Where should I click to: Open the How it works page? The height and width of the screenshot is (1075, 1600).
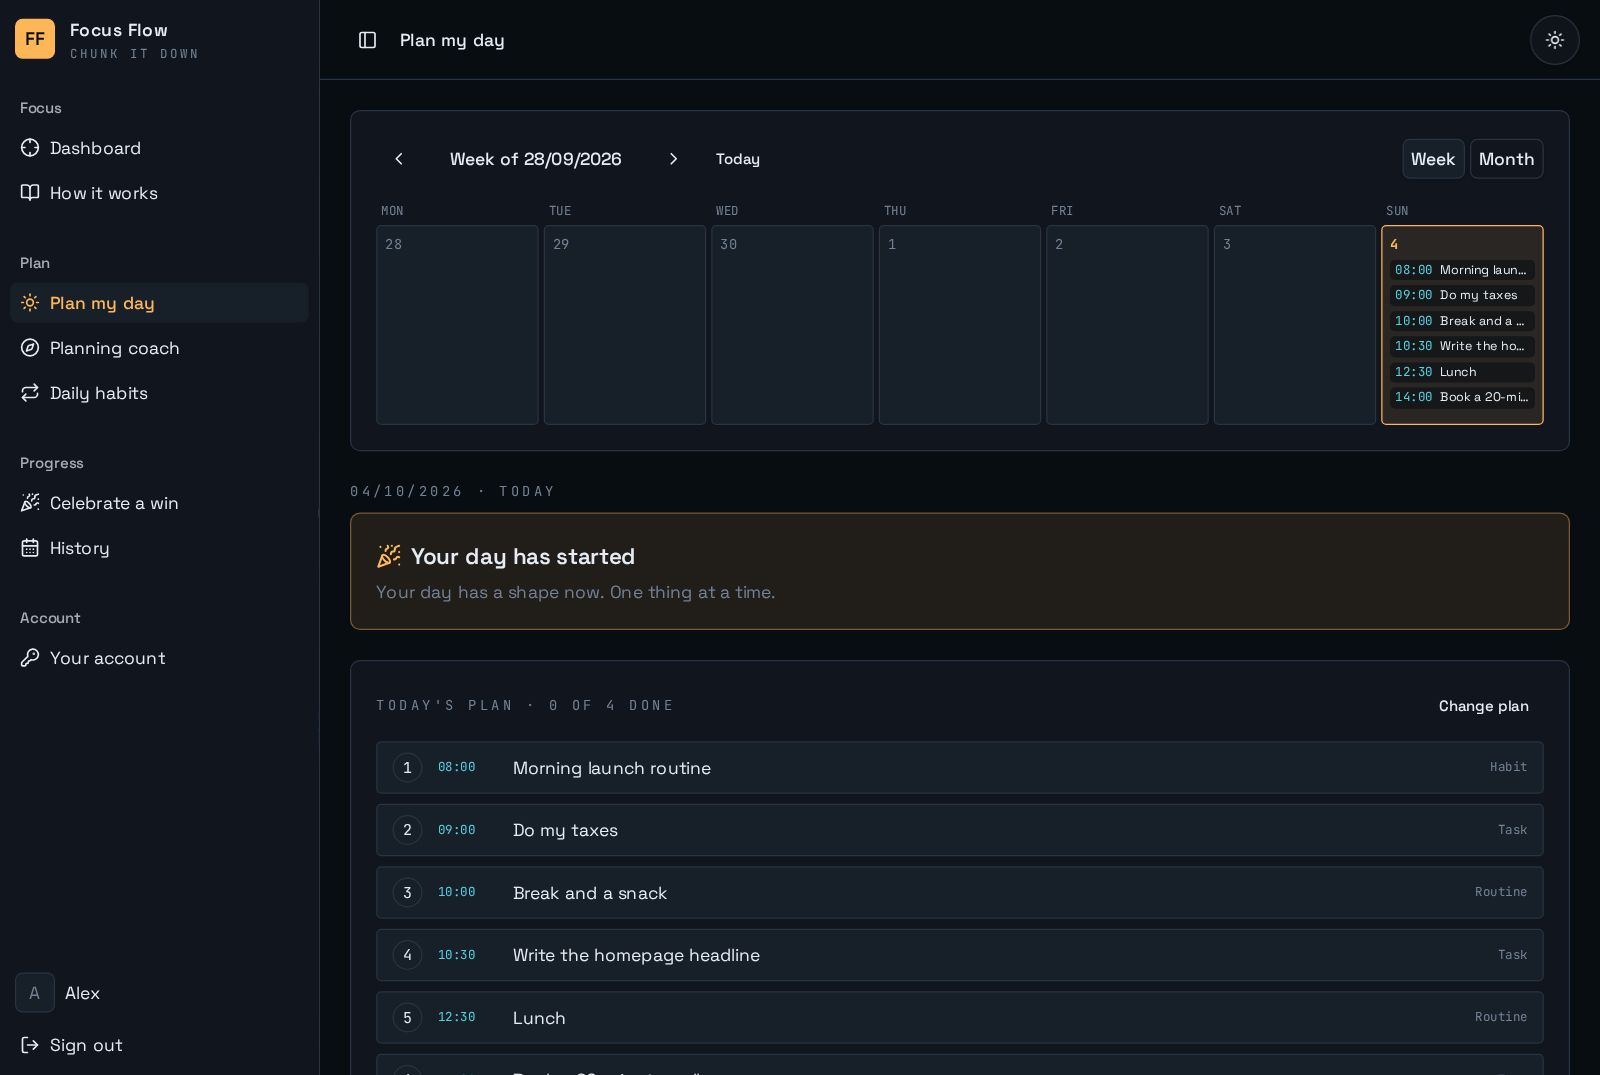pyautogui.click(x=160, y=193)
